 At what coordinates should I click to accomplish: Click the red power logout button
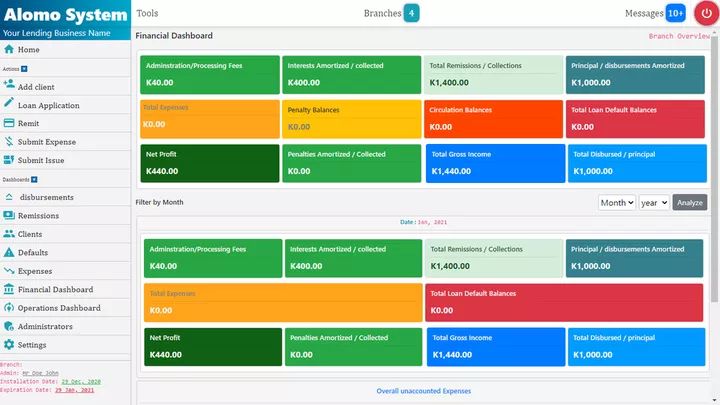[706, 13]
